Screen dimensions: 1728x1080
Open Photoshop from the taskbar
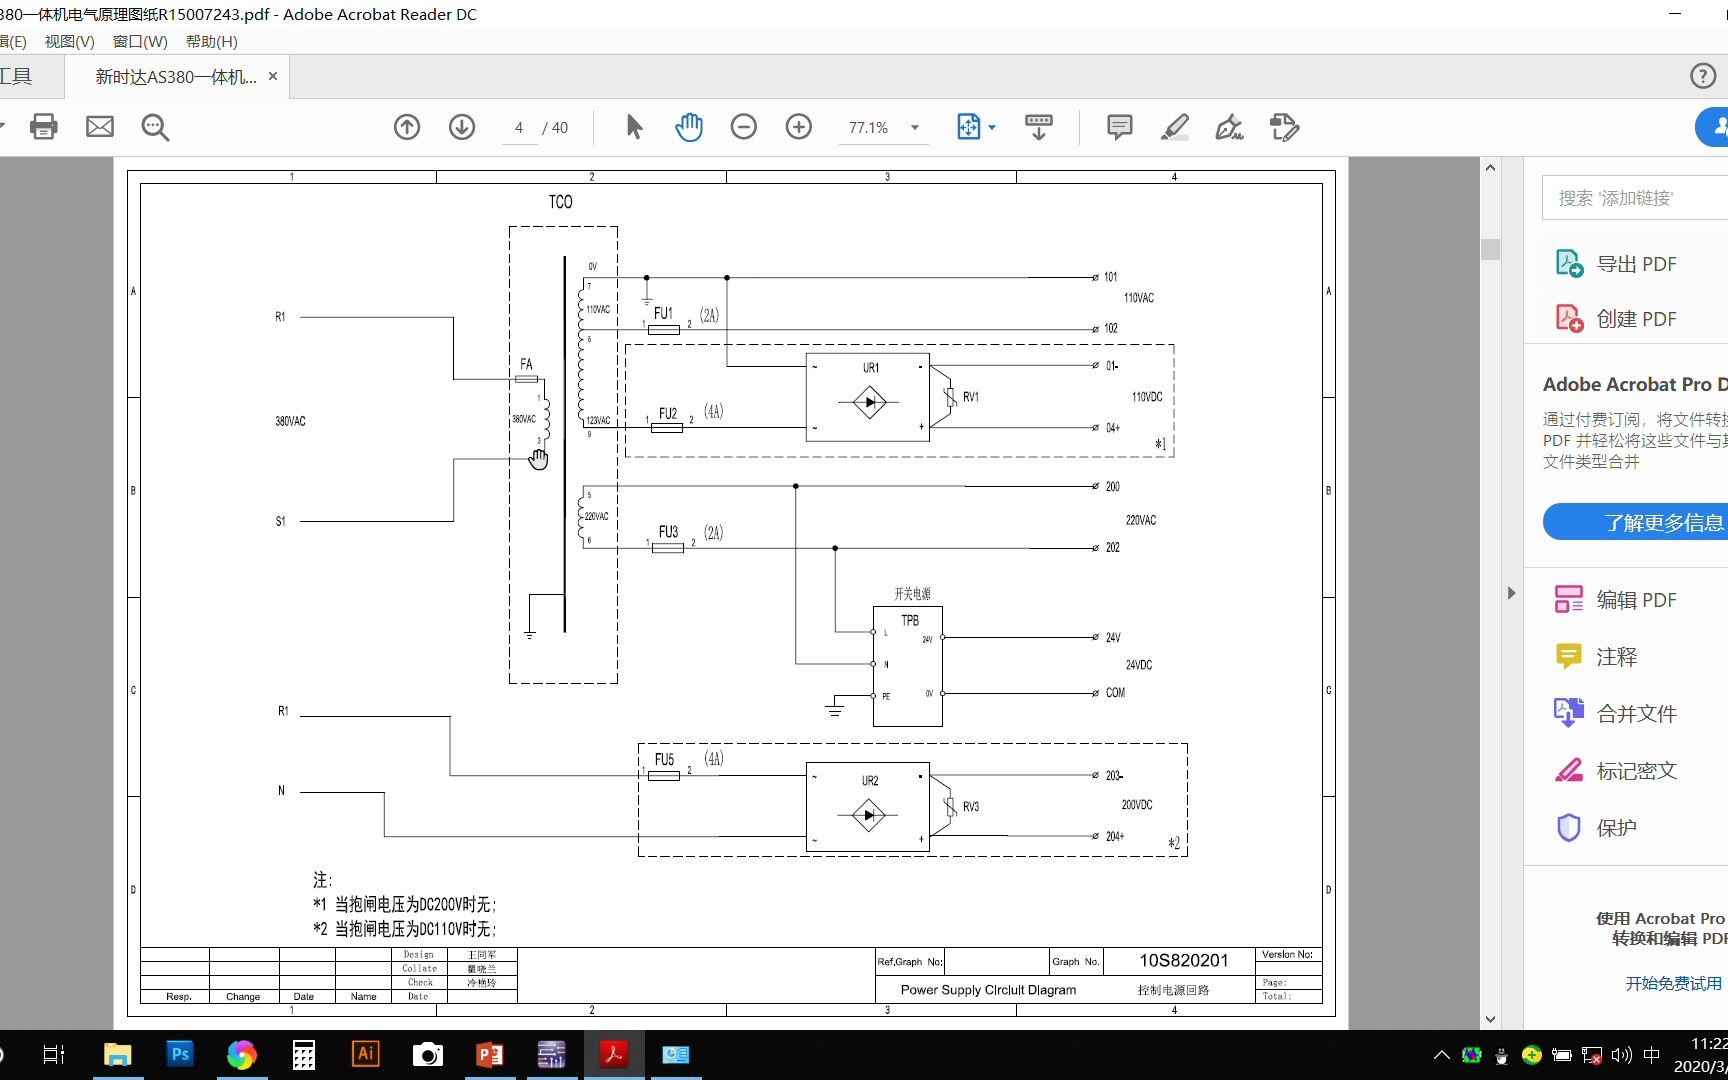[179, 1054]
